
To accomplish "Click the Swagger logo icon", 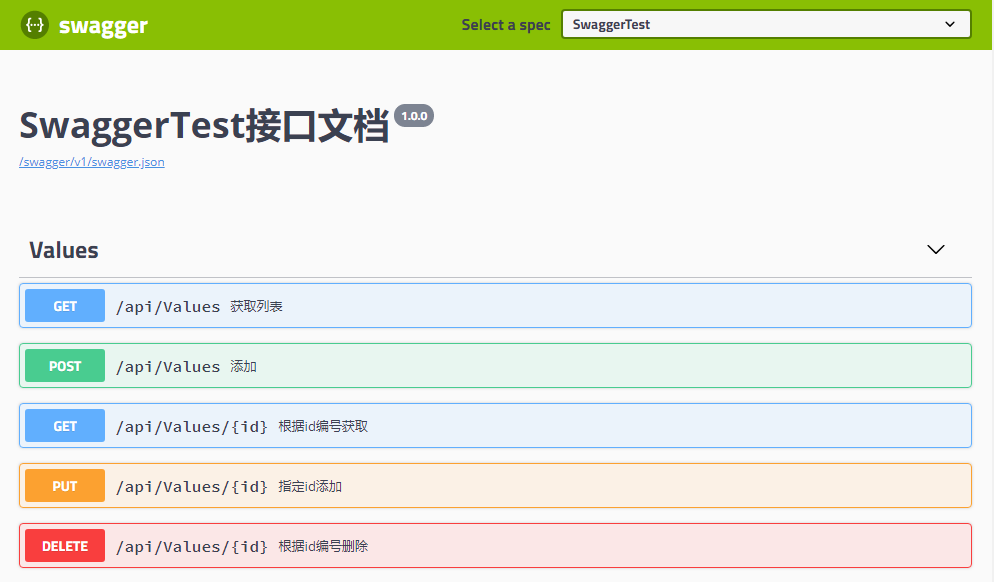I will 36,25.
